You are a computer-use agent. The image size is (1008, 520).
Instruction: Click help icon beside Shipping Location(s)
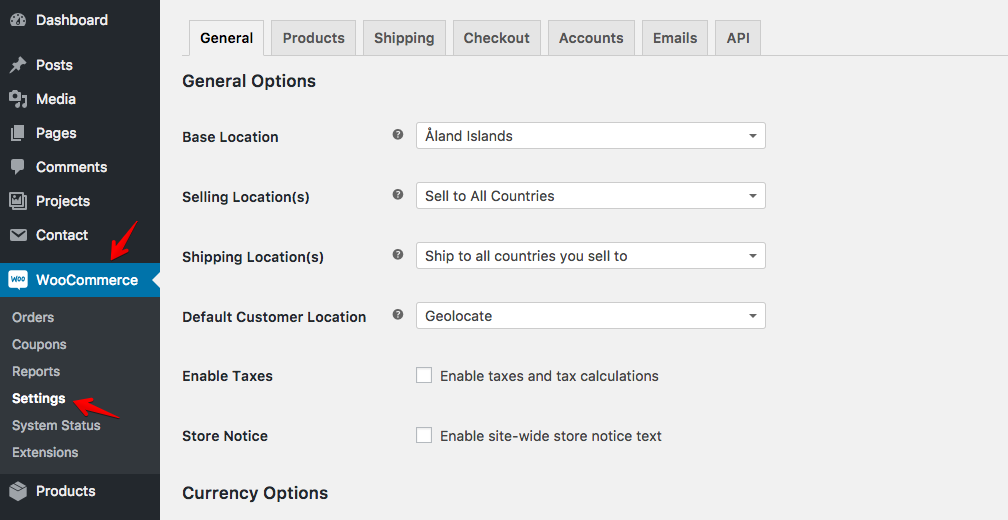pyautogui.click(x=398, y=255)
